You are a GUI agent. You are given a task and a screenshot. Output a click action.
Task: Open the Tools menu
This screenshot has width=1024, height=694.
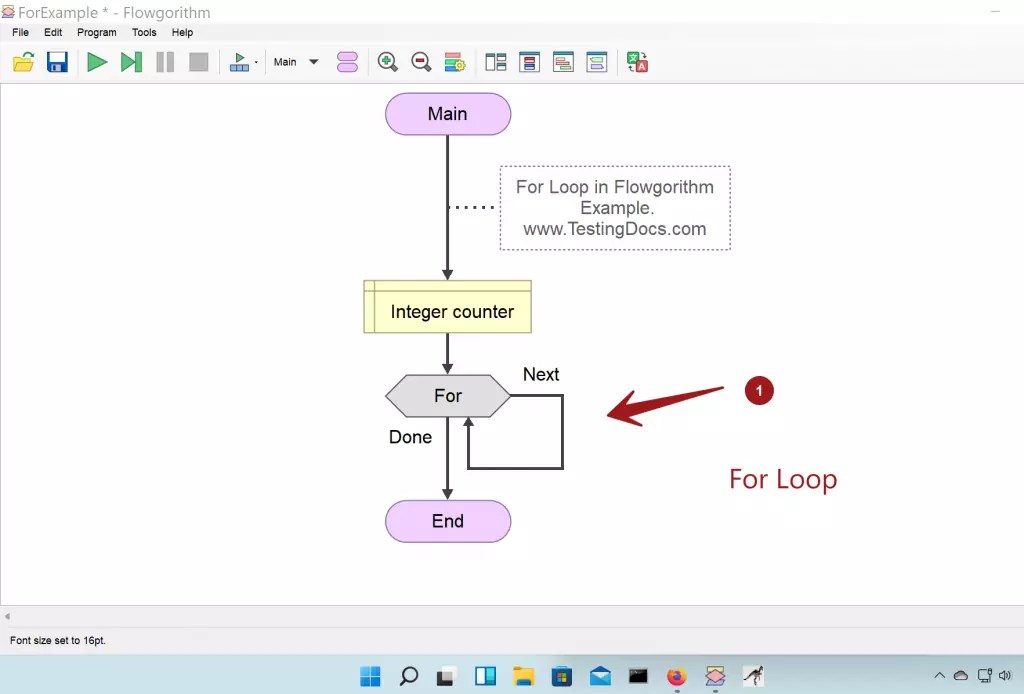click(x=144, y=32)
